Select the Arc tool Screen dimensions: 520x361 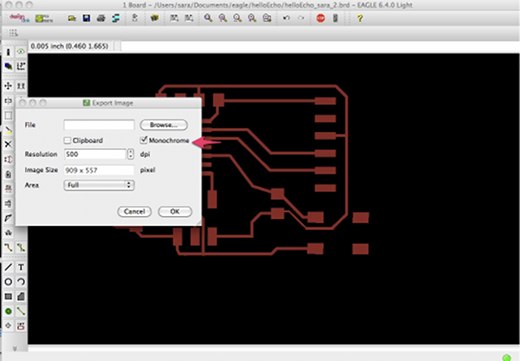(21, 282)
